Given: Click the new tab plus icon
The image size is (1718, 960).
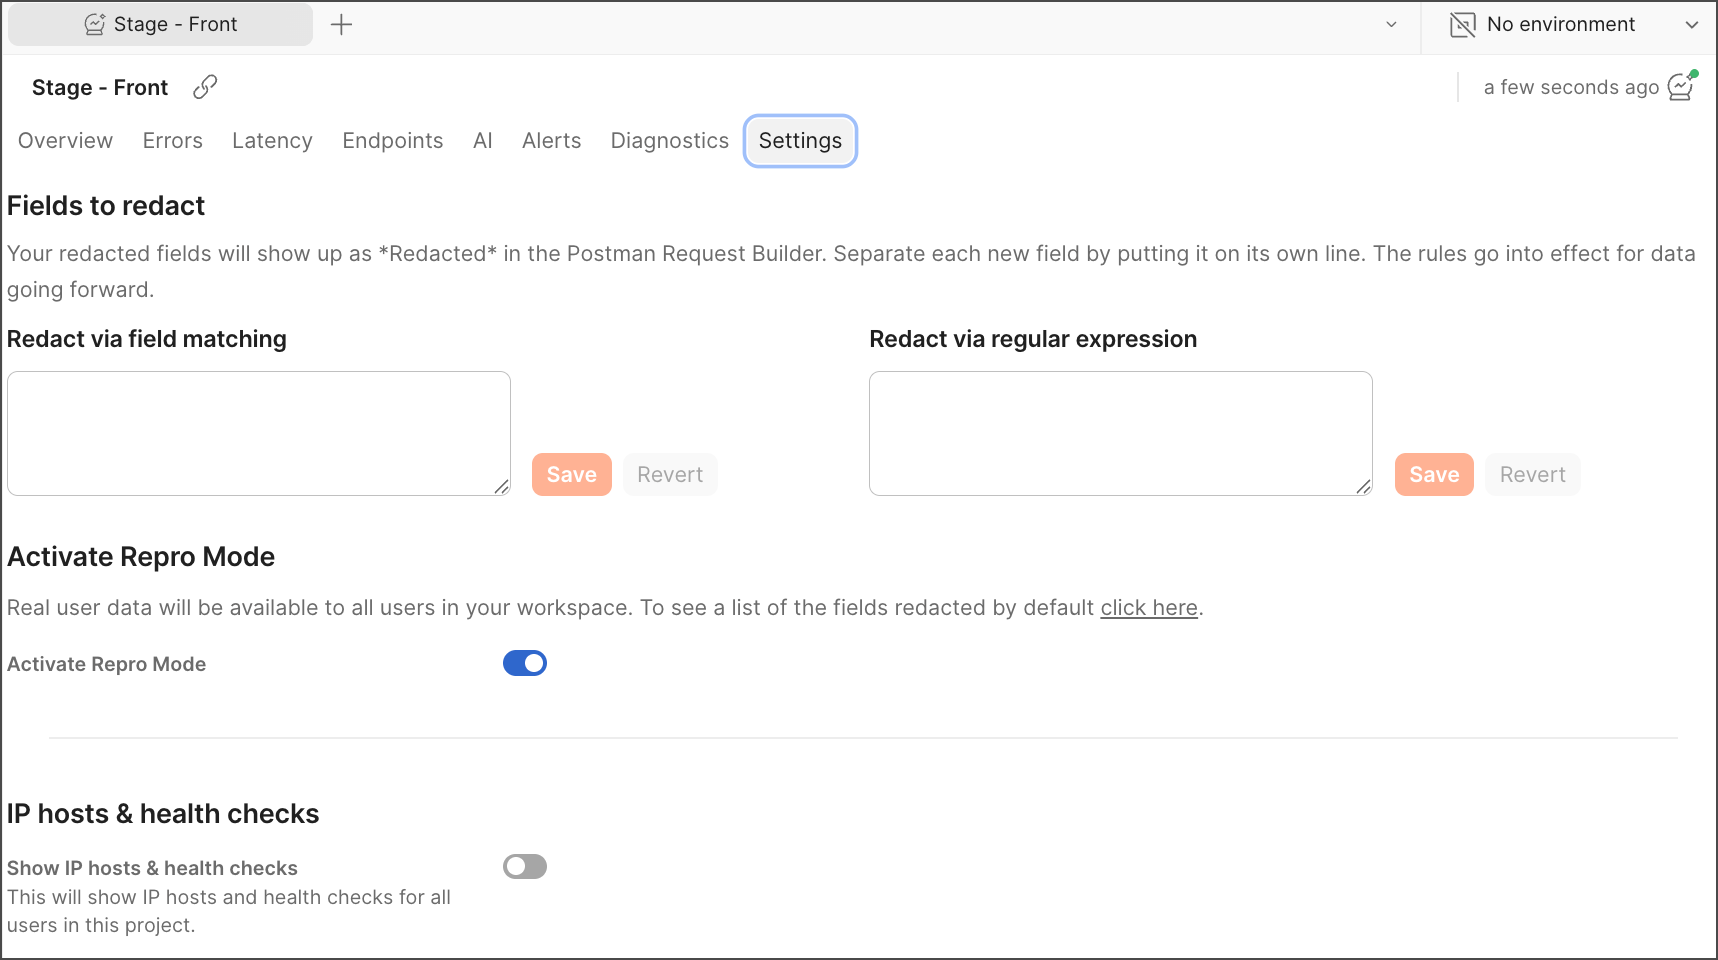Looking at the screenshot, I should pyautogui.click(x=341, y=25).
